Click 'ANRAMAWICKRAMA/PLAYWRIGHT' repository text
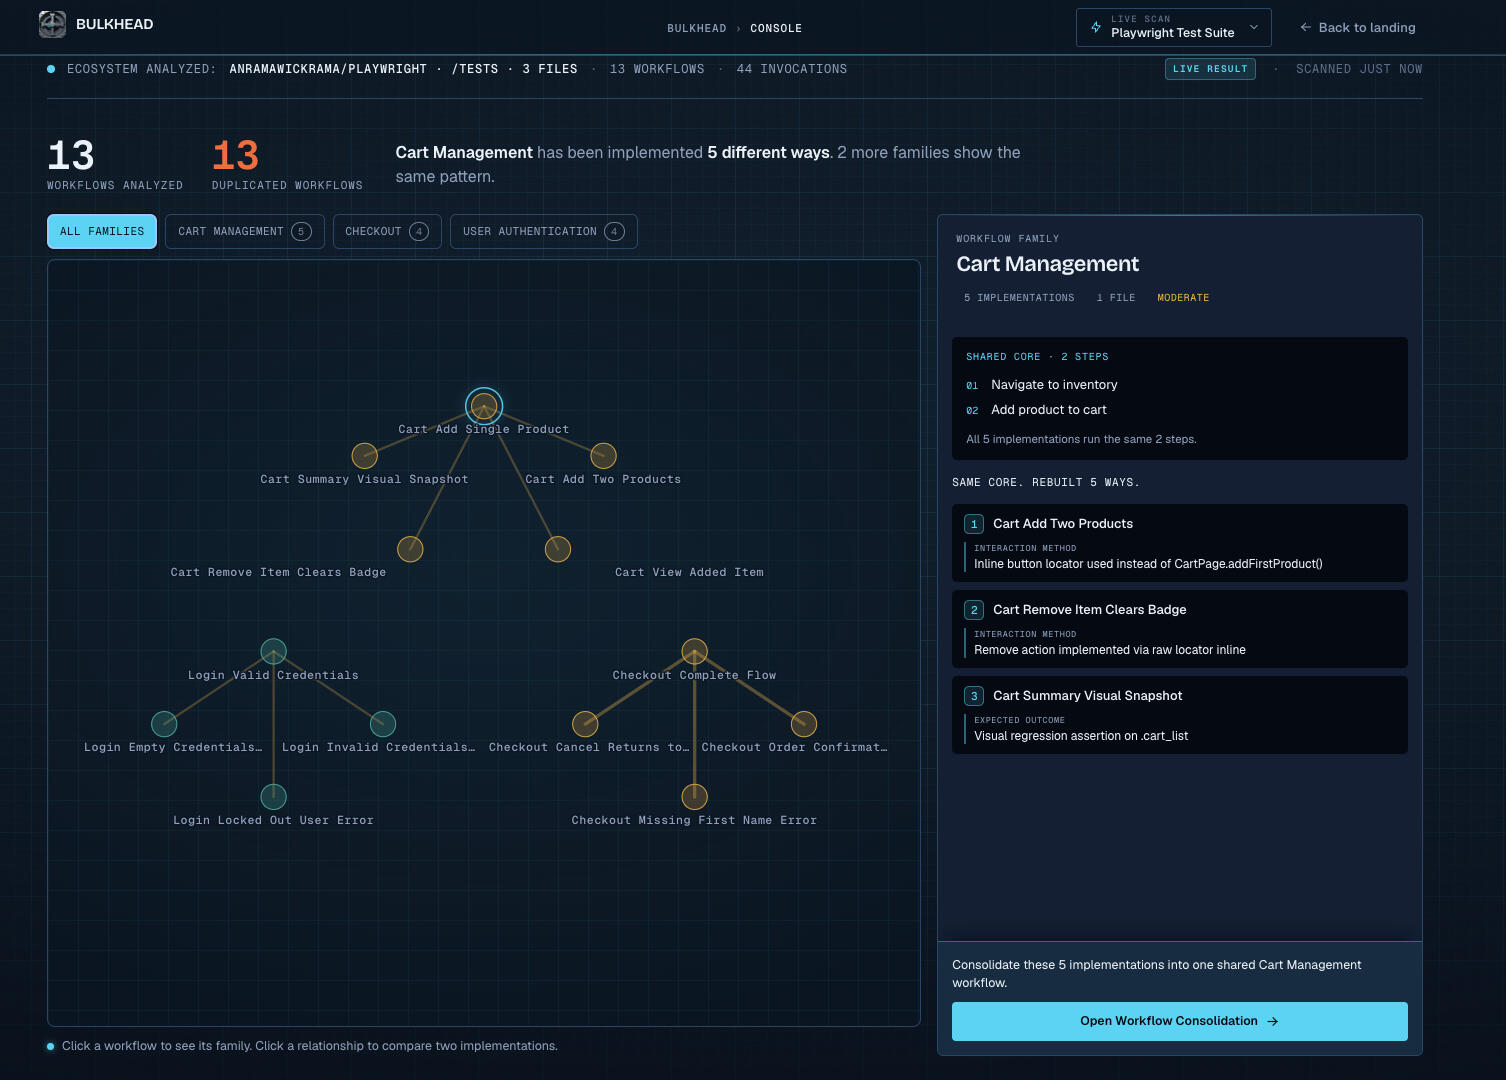Viewport: 1506px width, 1080px height. pos(328,69)
